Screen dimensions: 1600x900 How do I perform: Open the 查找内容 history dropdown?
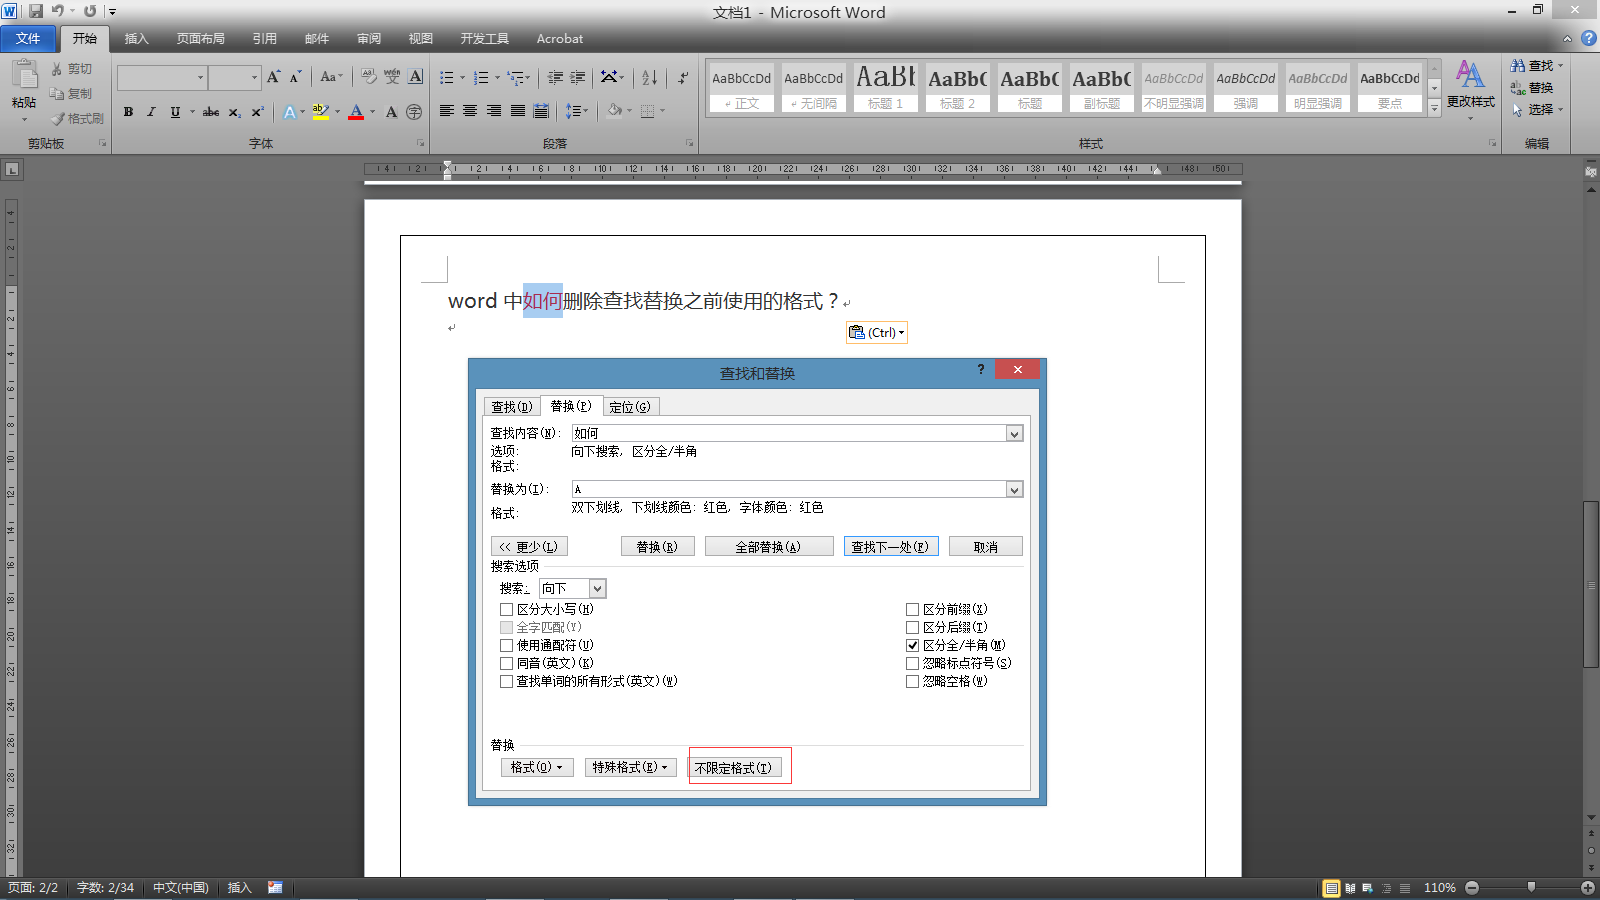1015,433
